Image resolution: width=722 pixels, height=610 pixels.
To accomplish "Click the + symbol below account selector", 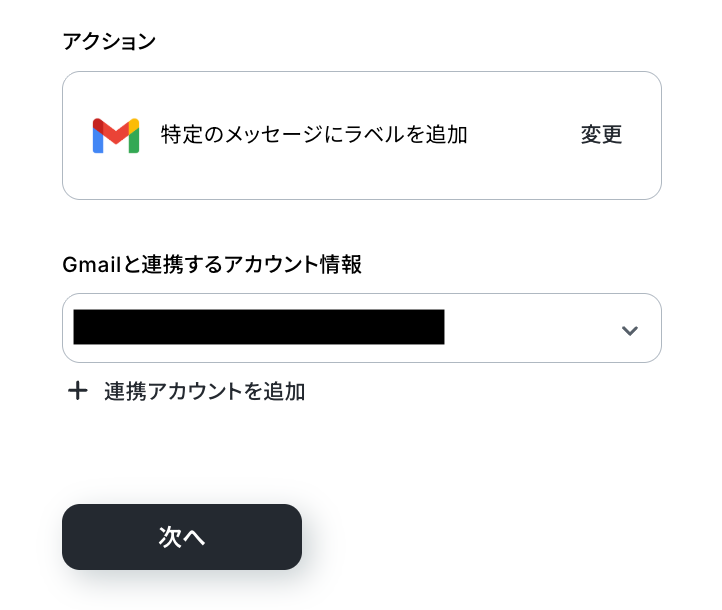I will [x=77, y=391].
